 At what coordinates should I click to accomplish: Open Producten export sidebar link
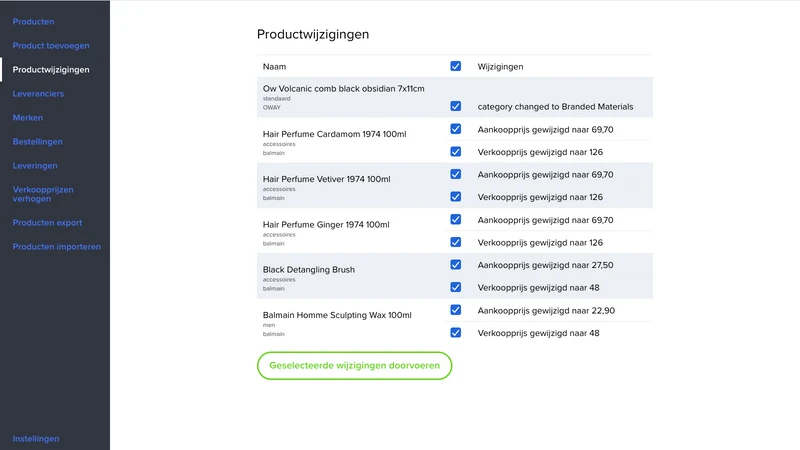47,222
